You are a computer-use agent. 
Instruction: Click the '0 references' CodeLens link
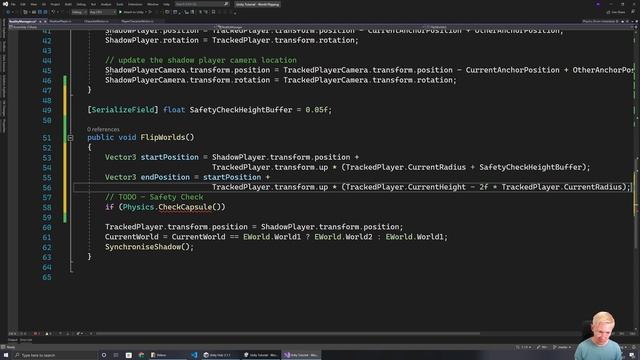[103, 129]
